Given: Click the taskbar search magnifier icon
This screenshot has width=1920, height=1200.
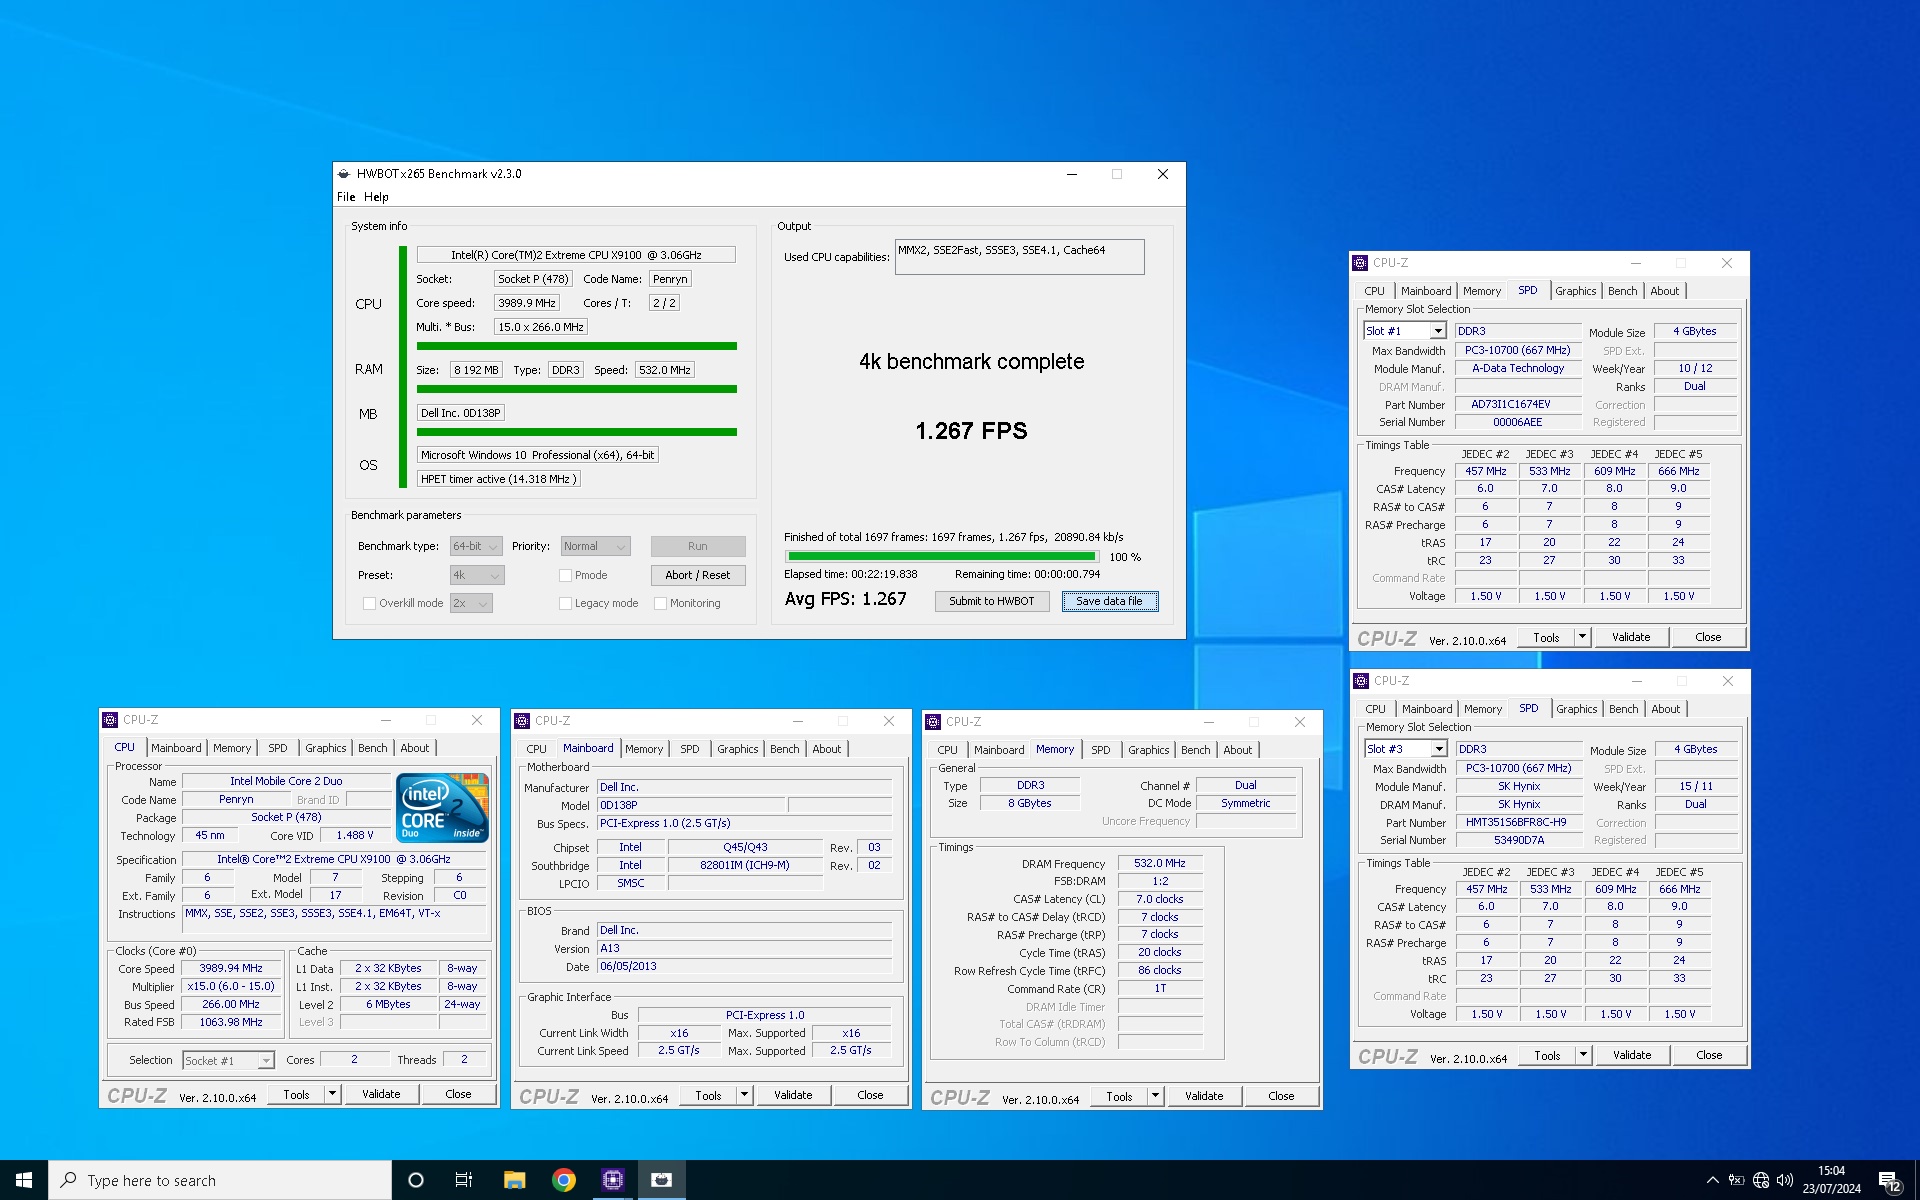Looking at the screenshot, I should [x=69, y=1180].
